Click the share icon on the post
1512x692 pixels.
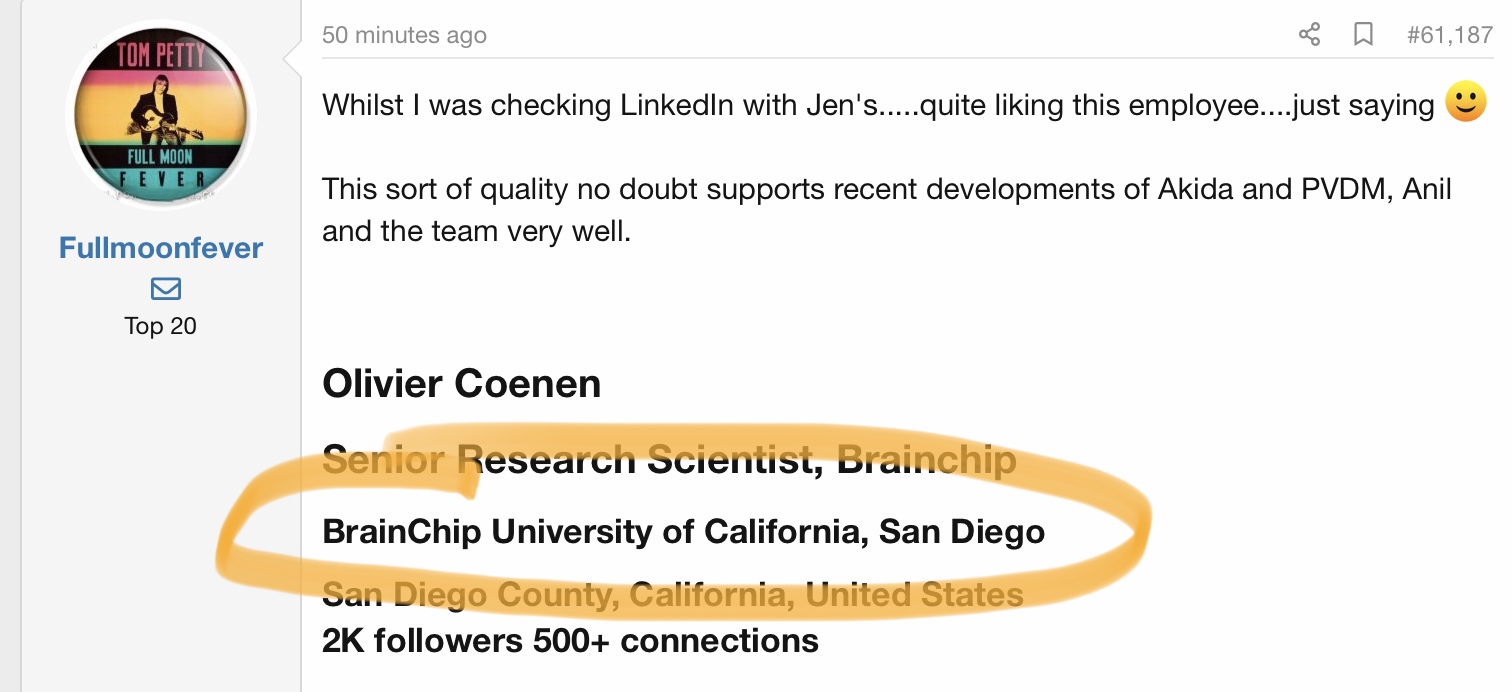click(x=1309, y=35)
